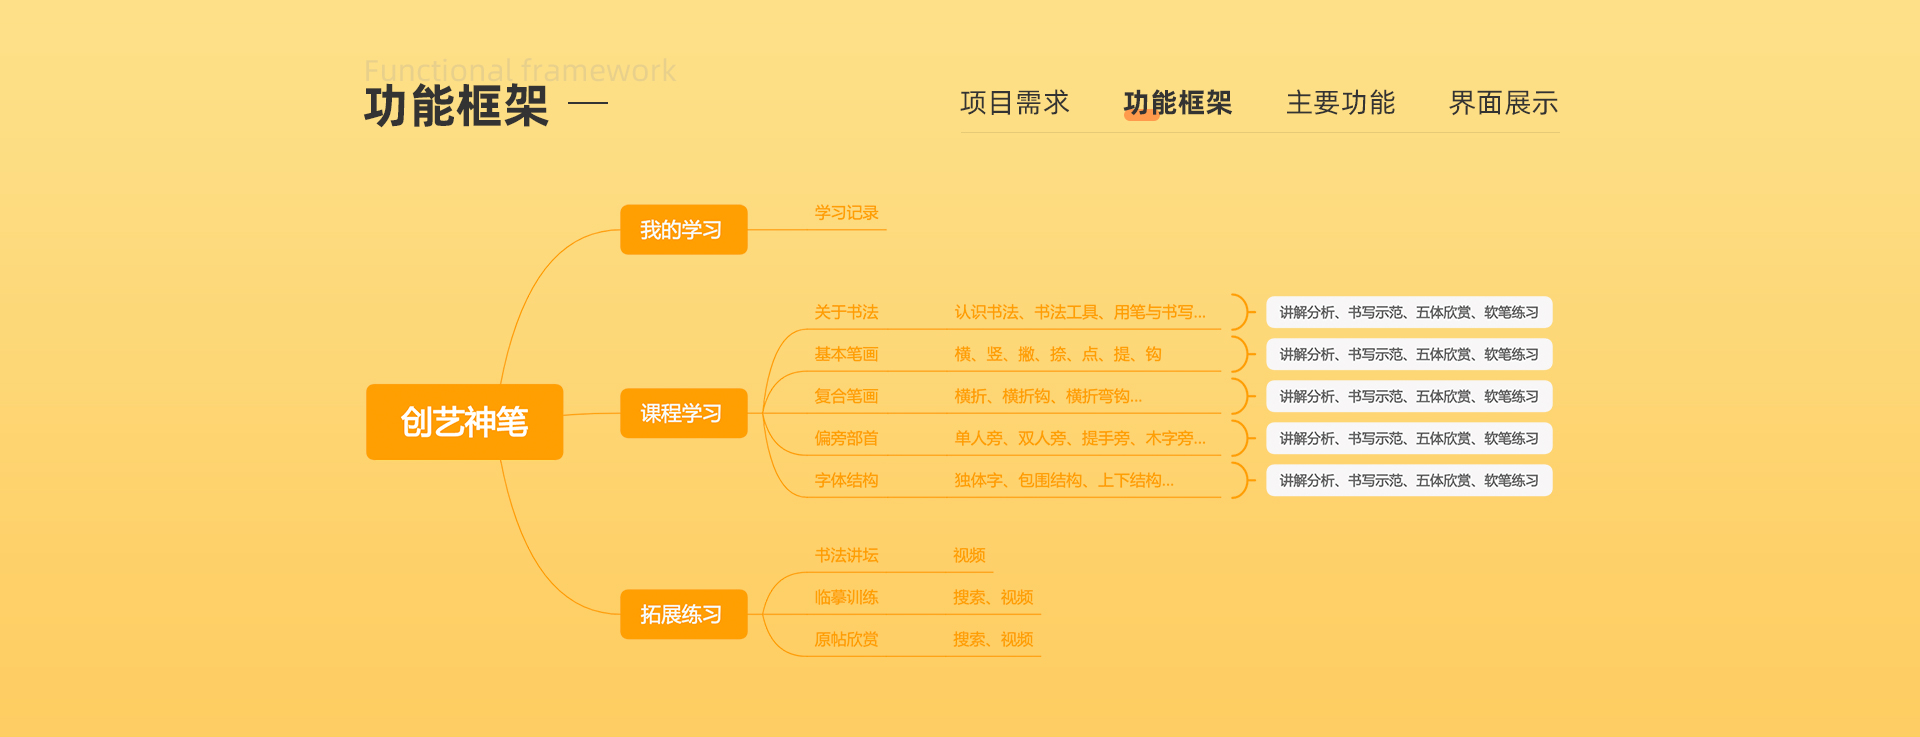Screen dimensions: 1920x737
Task: Open the 项目需求 tab
Action: (1014, 103)
